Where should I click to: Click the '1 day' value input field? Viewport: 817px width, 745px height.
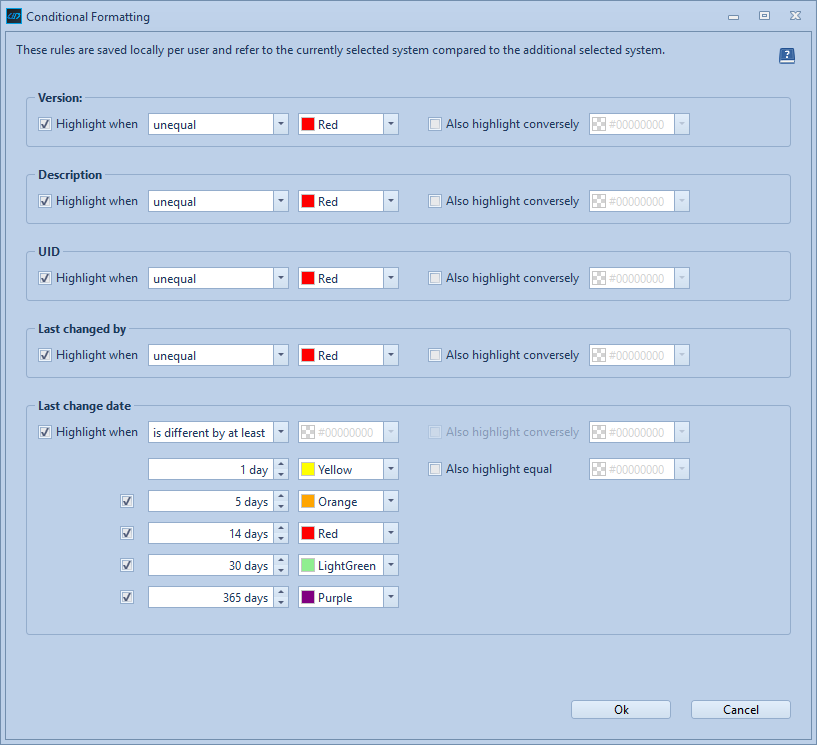[x=210, y=469]
